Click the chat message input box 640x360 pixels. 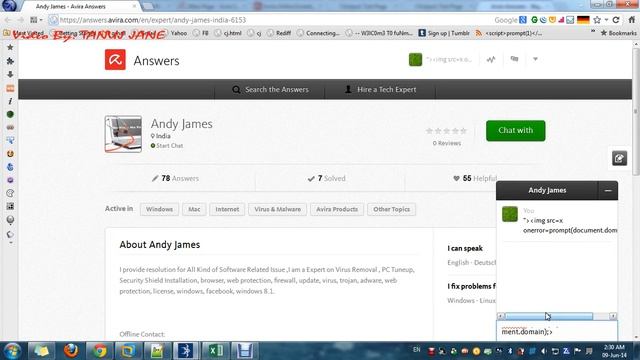[x=557, y=331]
